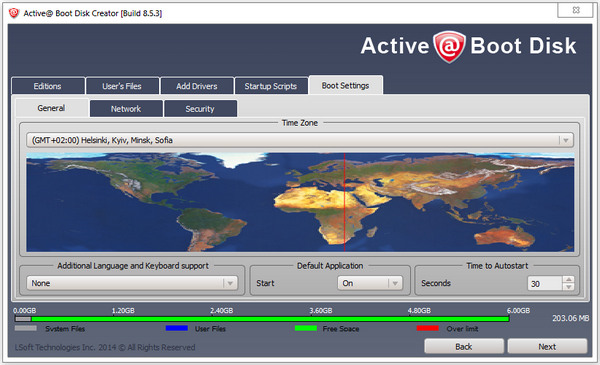This screenshot has height=365, width=600.
Task: Click the Next button
Action: [547, 347]
